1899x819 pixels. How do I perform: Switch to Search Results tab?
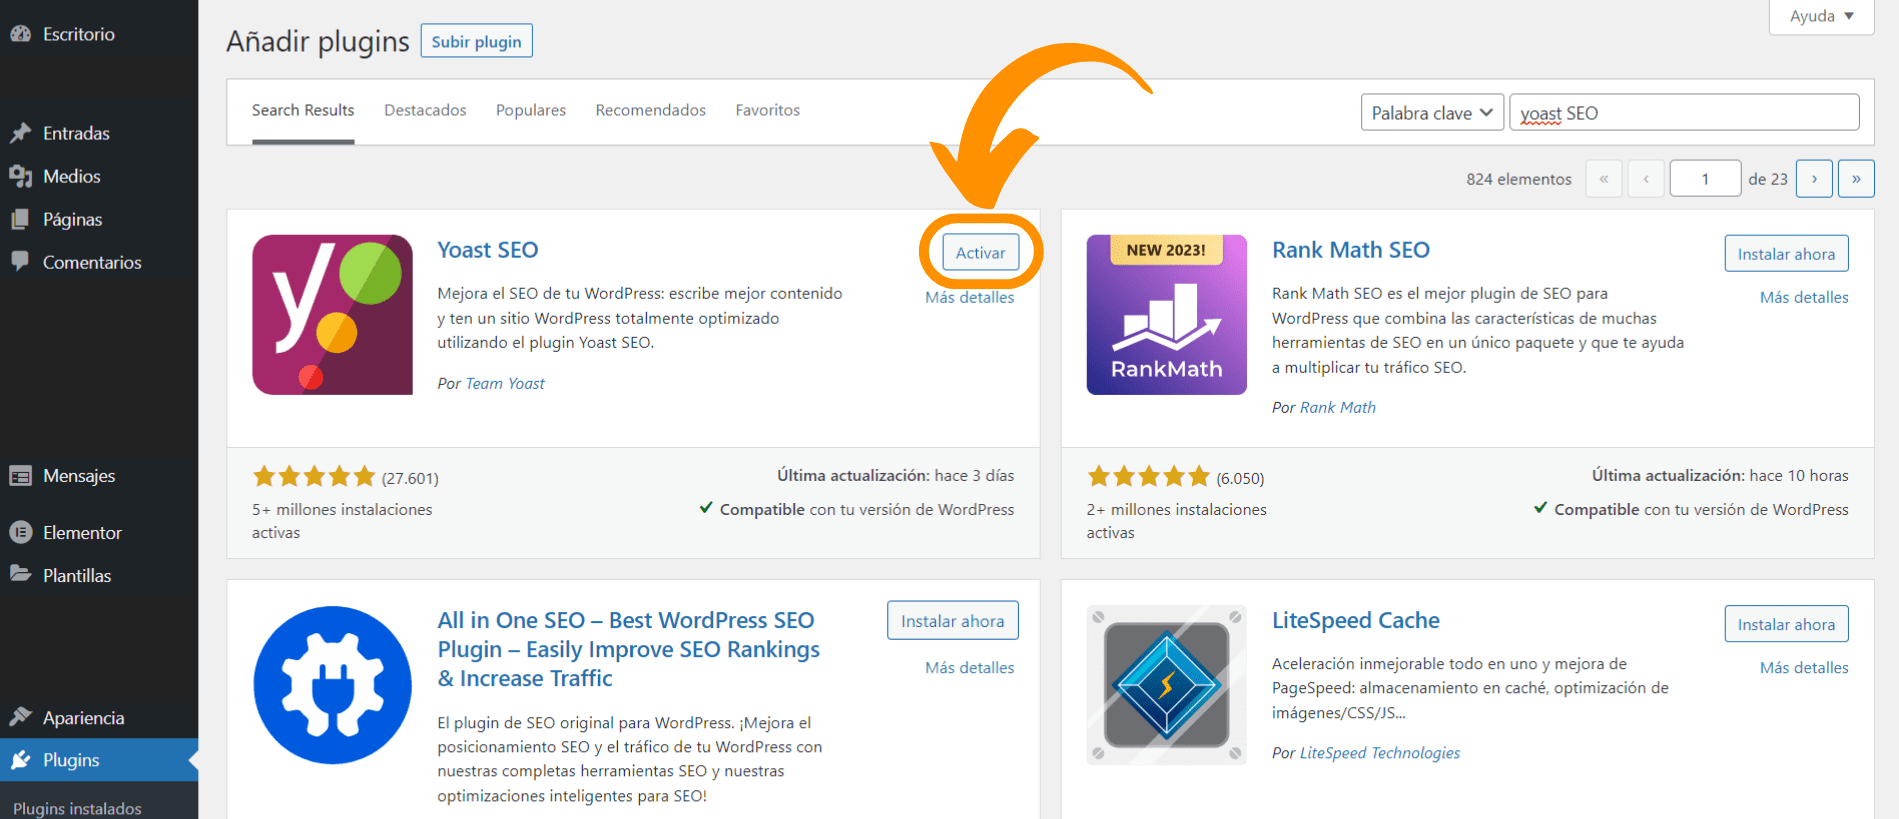click(303, 110)
